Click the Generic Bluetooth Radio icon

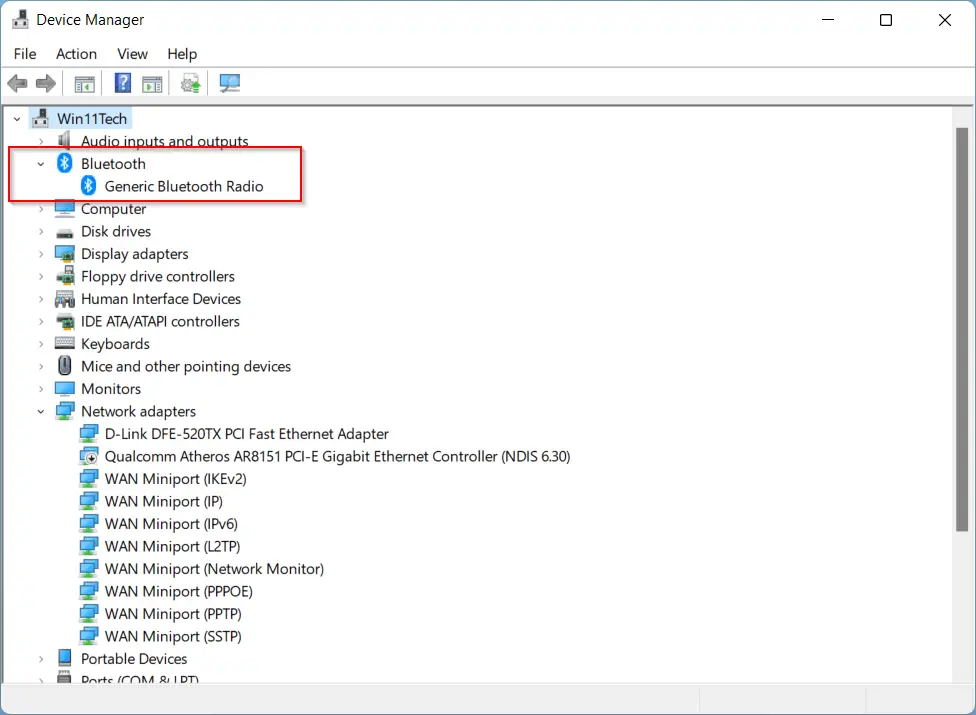[x=88, y=185]
